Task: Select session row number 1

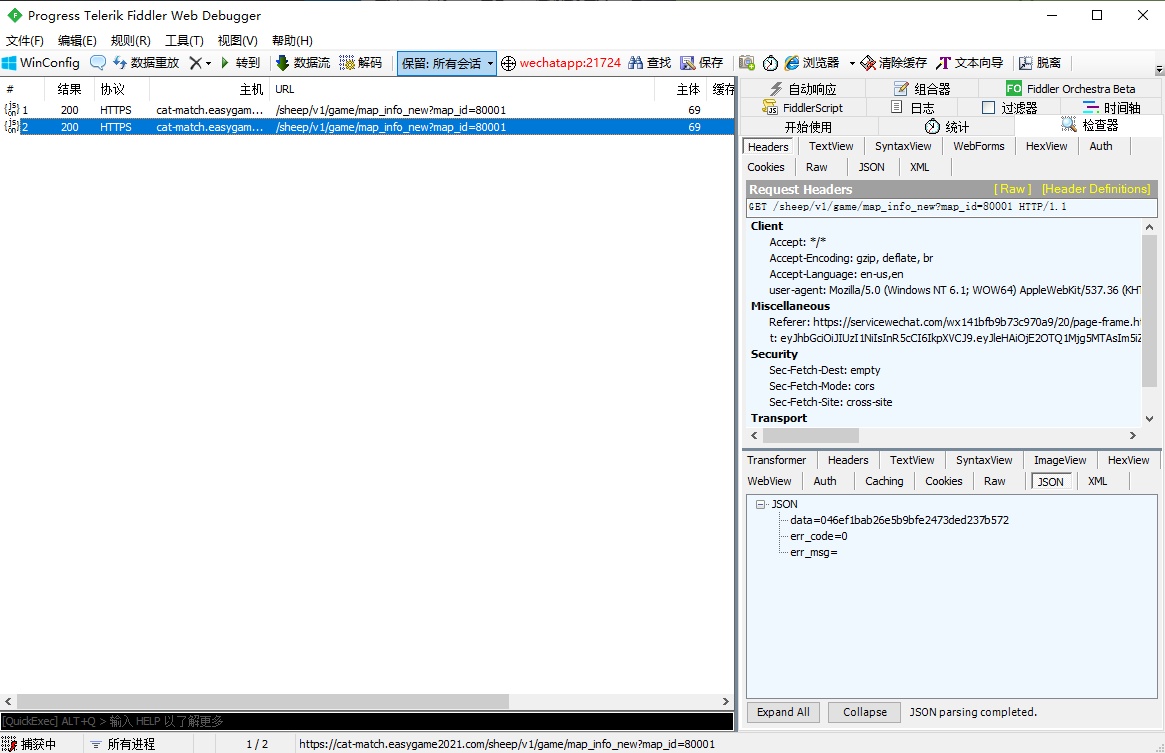Action: [x=367, y=110]
